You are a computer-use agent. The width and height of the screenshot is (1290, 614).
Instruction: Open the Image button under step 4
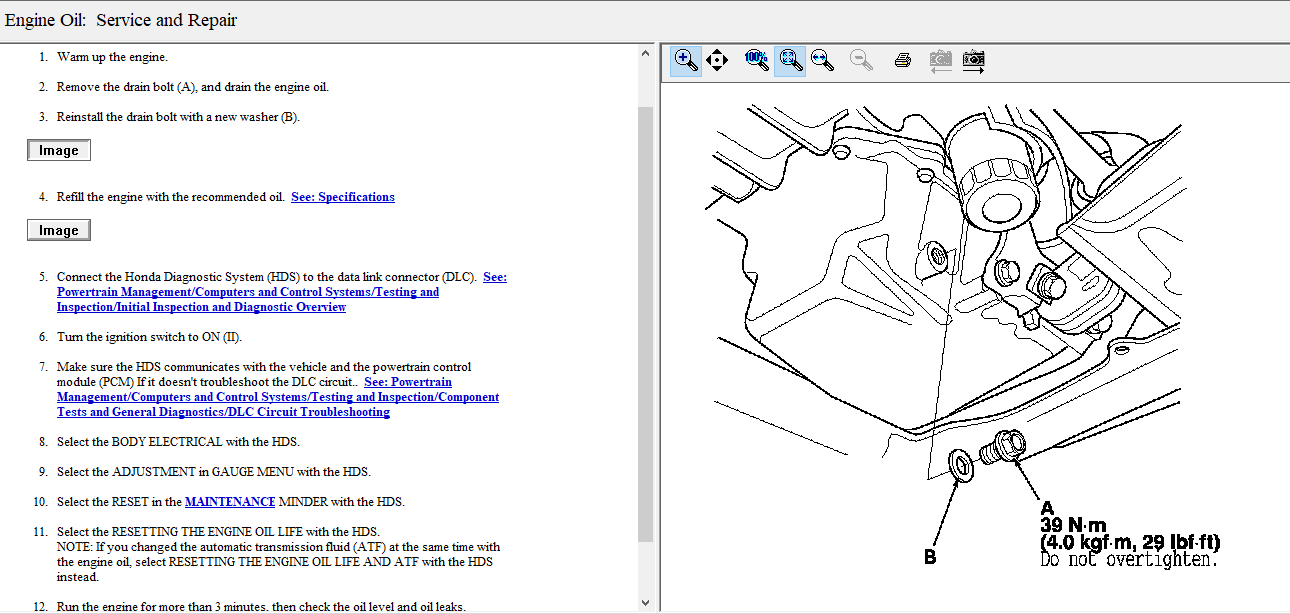[x=59, y=230]
